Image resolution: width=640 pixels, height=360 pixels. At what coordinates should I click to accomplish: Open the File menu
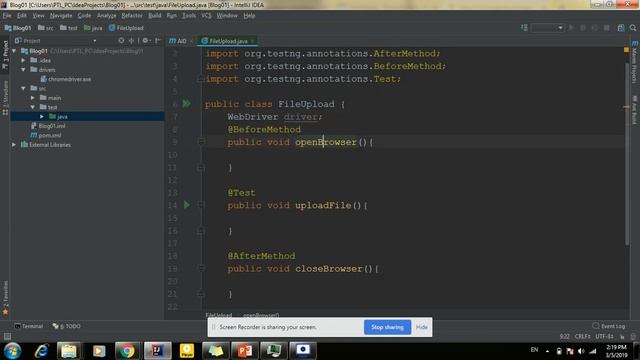7,16
